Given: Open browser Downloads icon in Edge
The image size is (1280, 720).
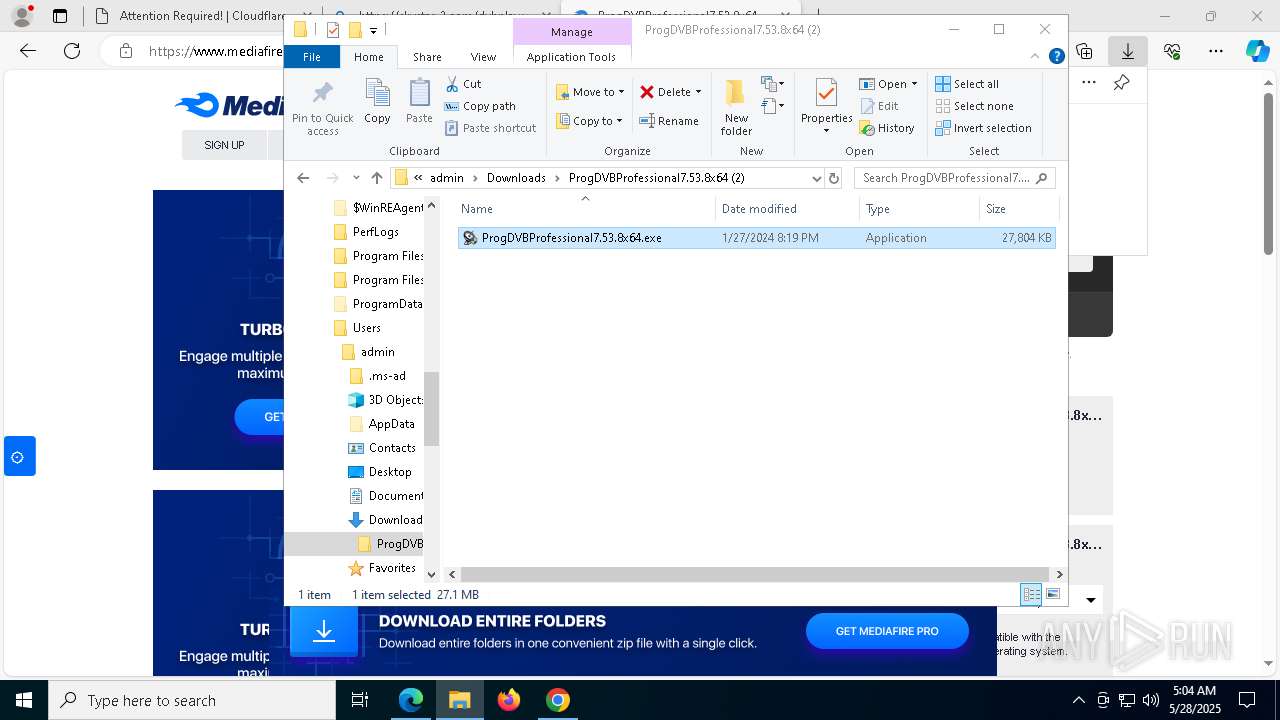Looking at the screenshot, I should [1128, 51].
